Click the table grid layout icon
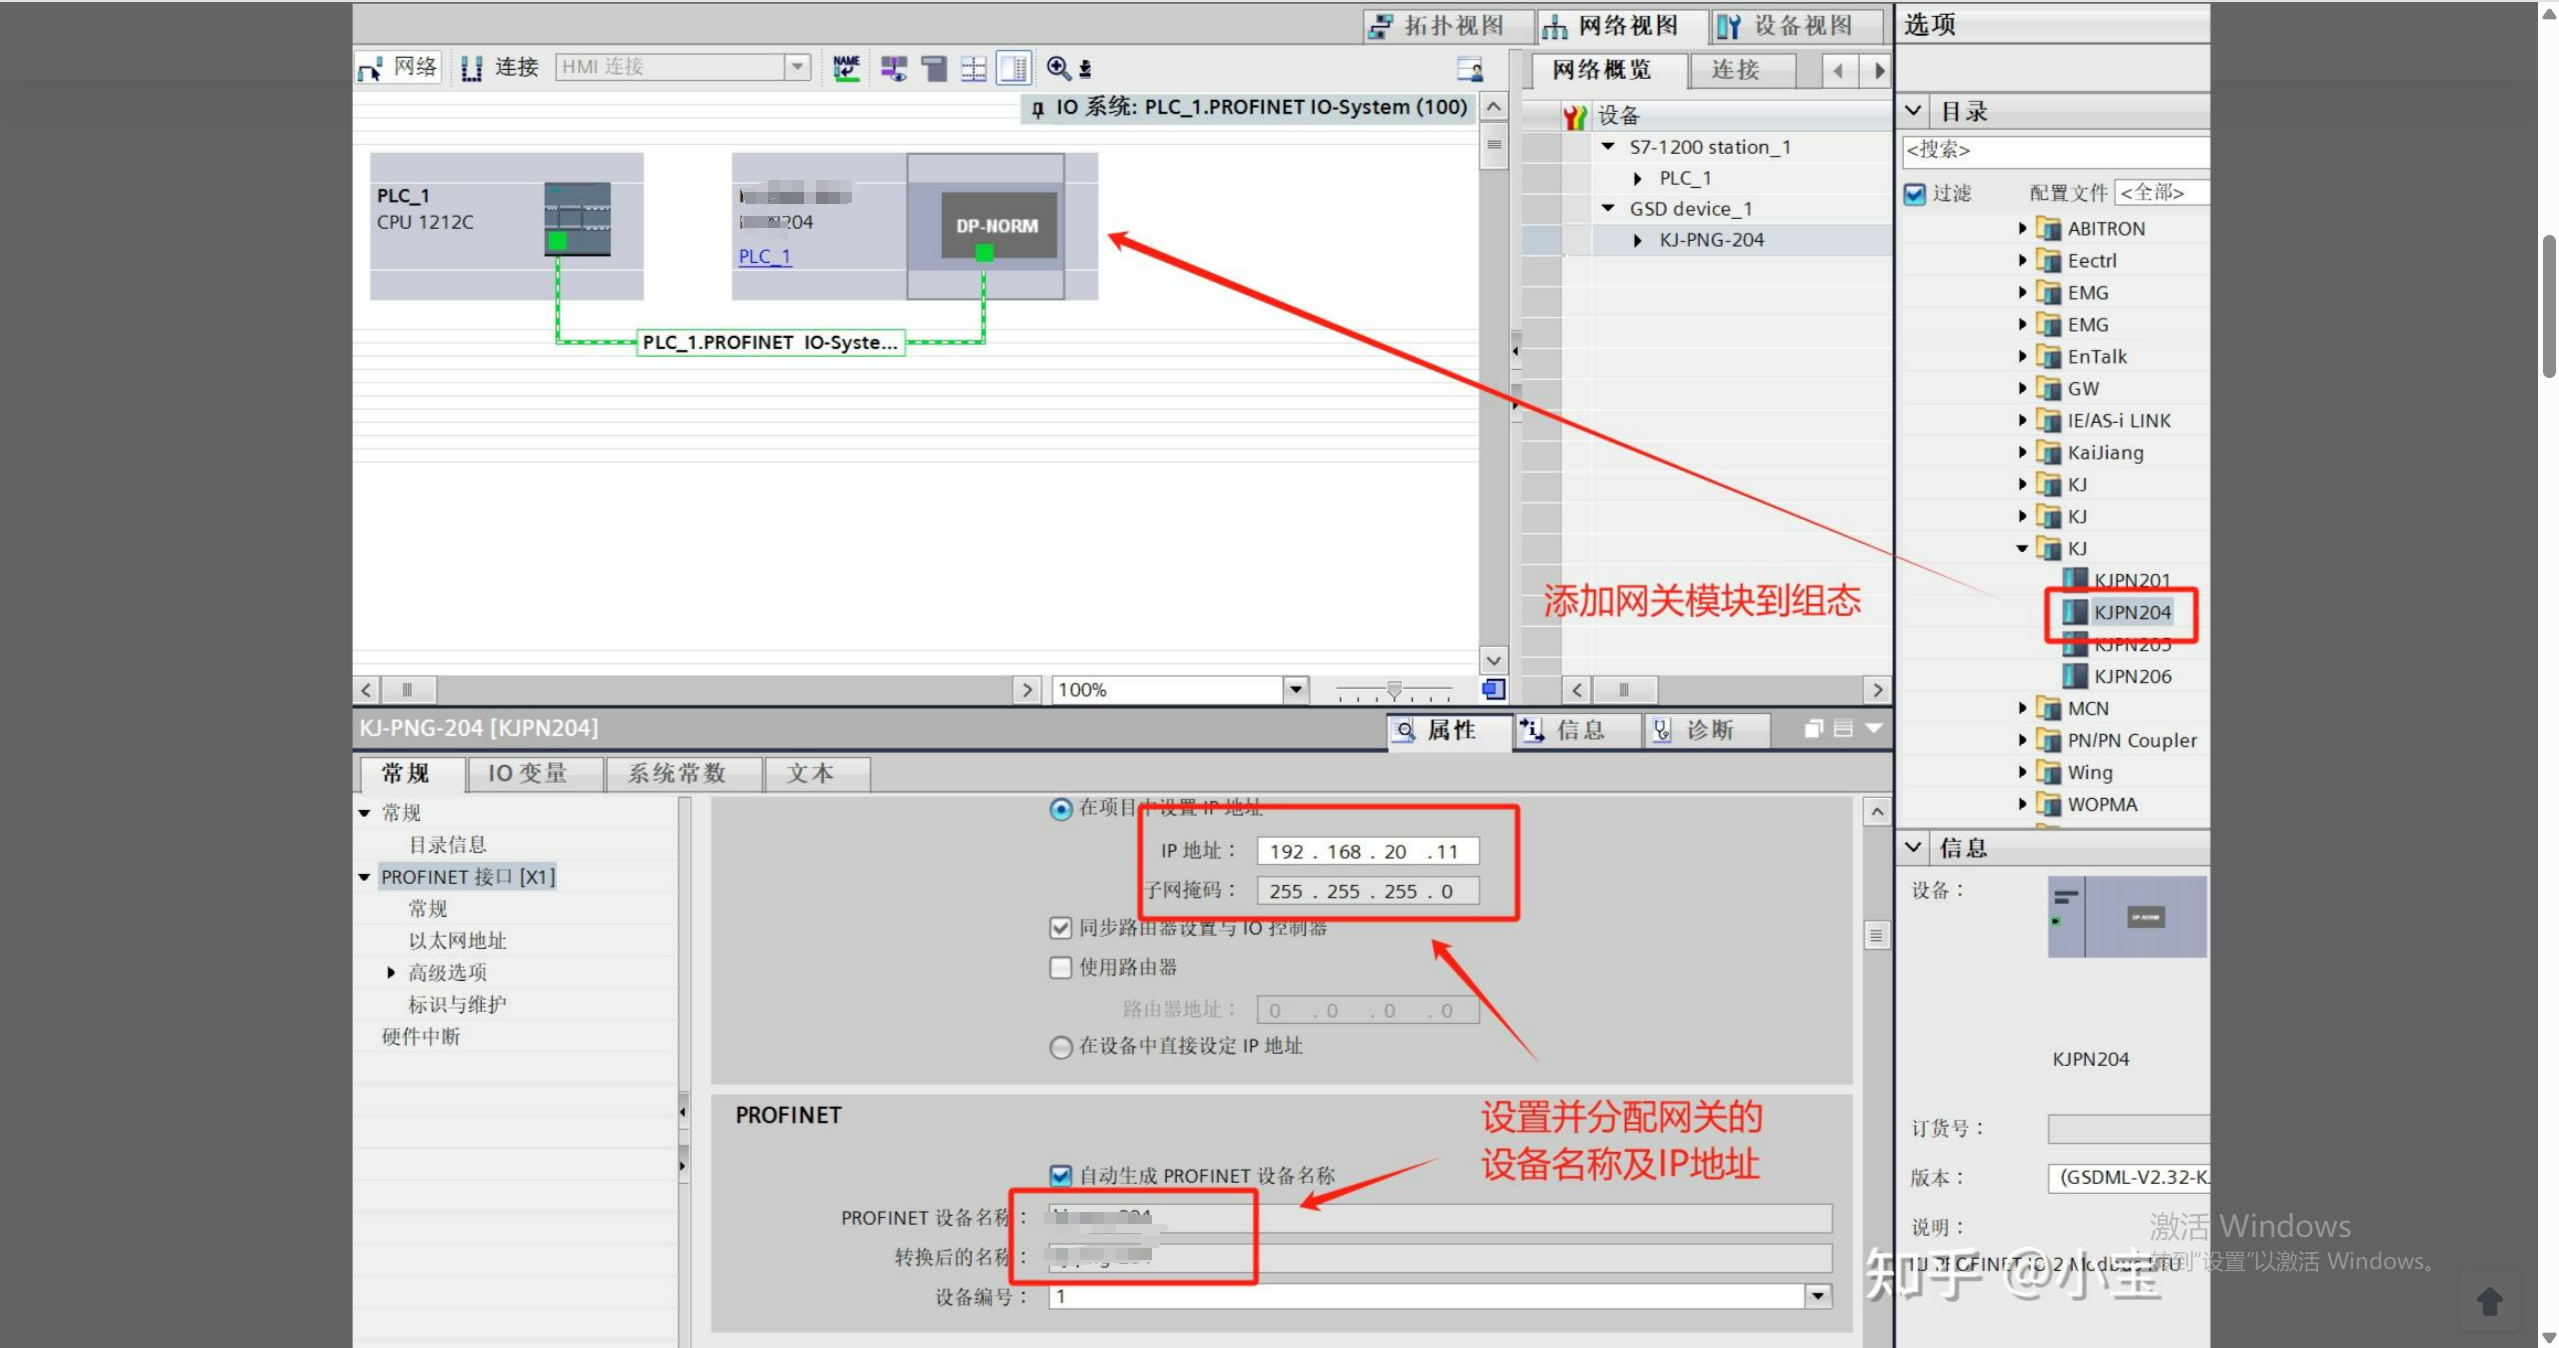 tap(973, 68)
